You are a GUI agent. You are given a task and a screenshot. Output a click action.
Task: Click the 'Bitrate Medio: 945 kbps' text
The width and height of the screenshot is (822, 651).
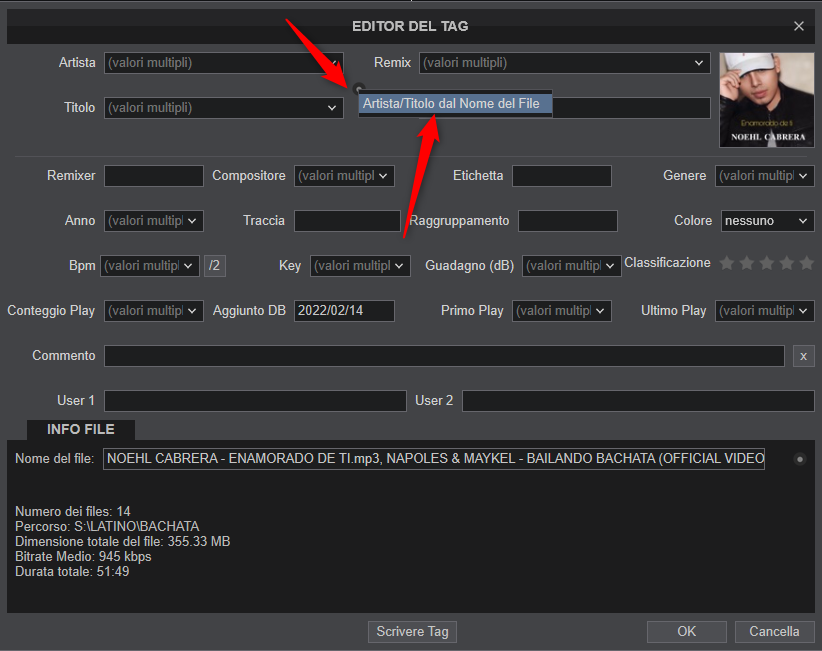tap(83, 557)
